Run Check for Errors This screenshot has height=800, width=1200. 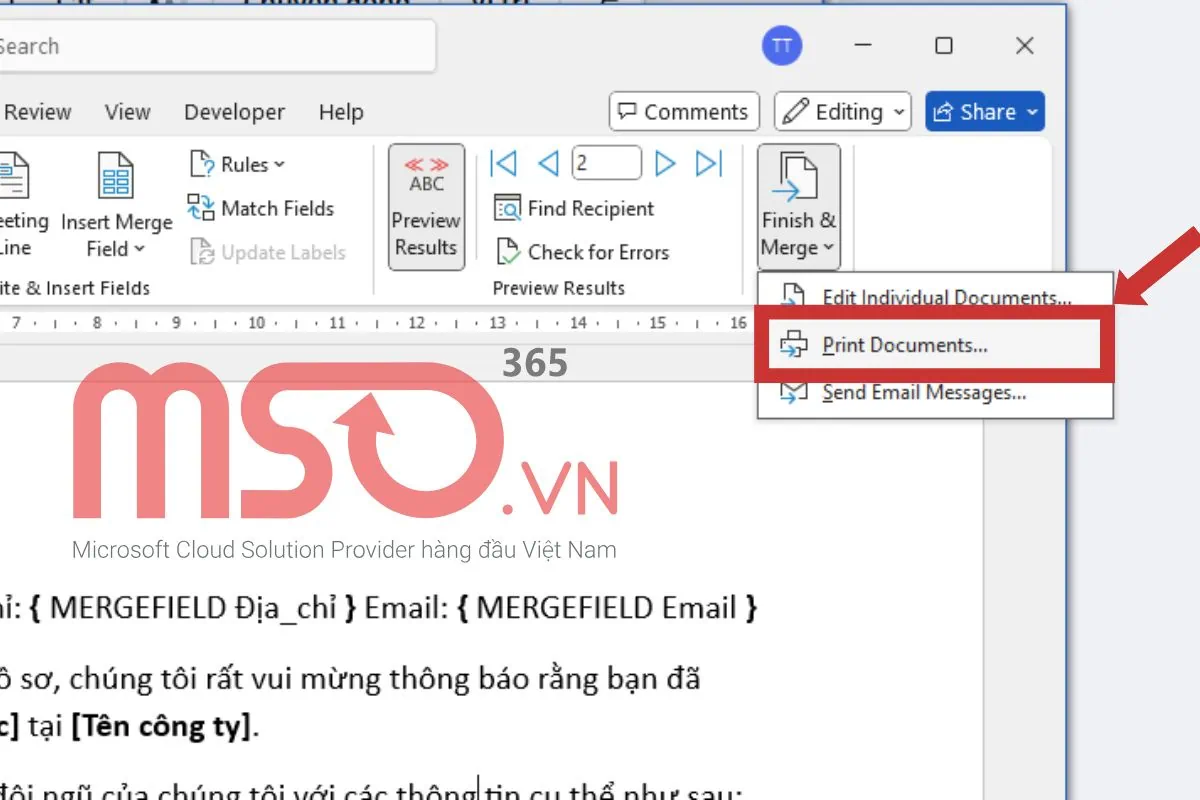583,252
